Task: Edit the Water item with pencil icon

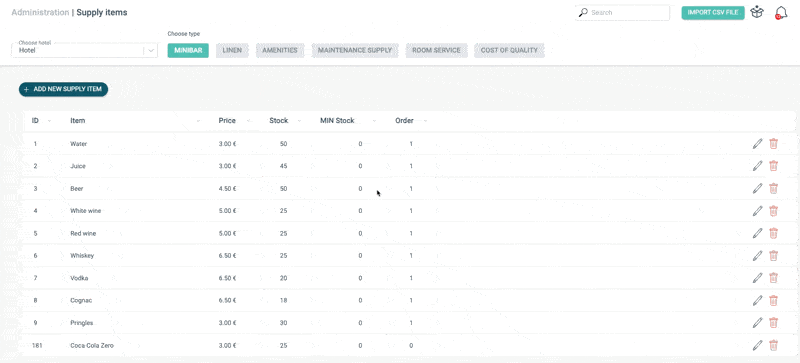Action: (758, 143)
